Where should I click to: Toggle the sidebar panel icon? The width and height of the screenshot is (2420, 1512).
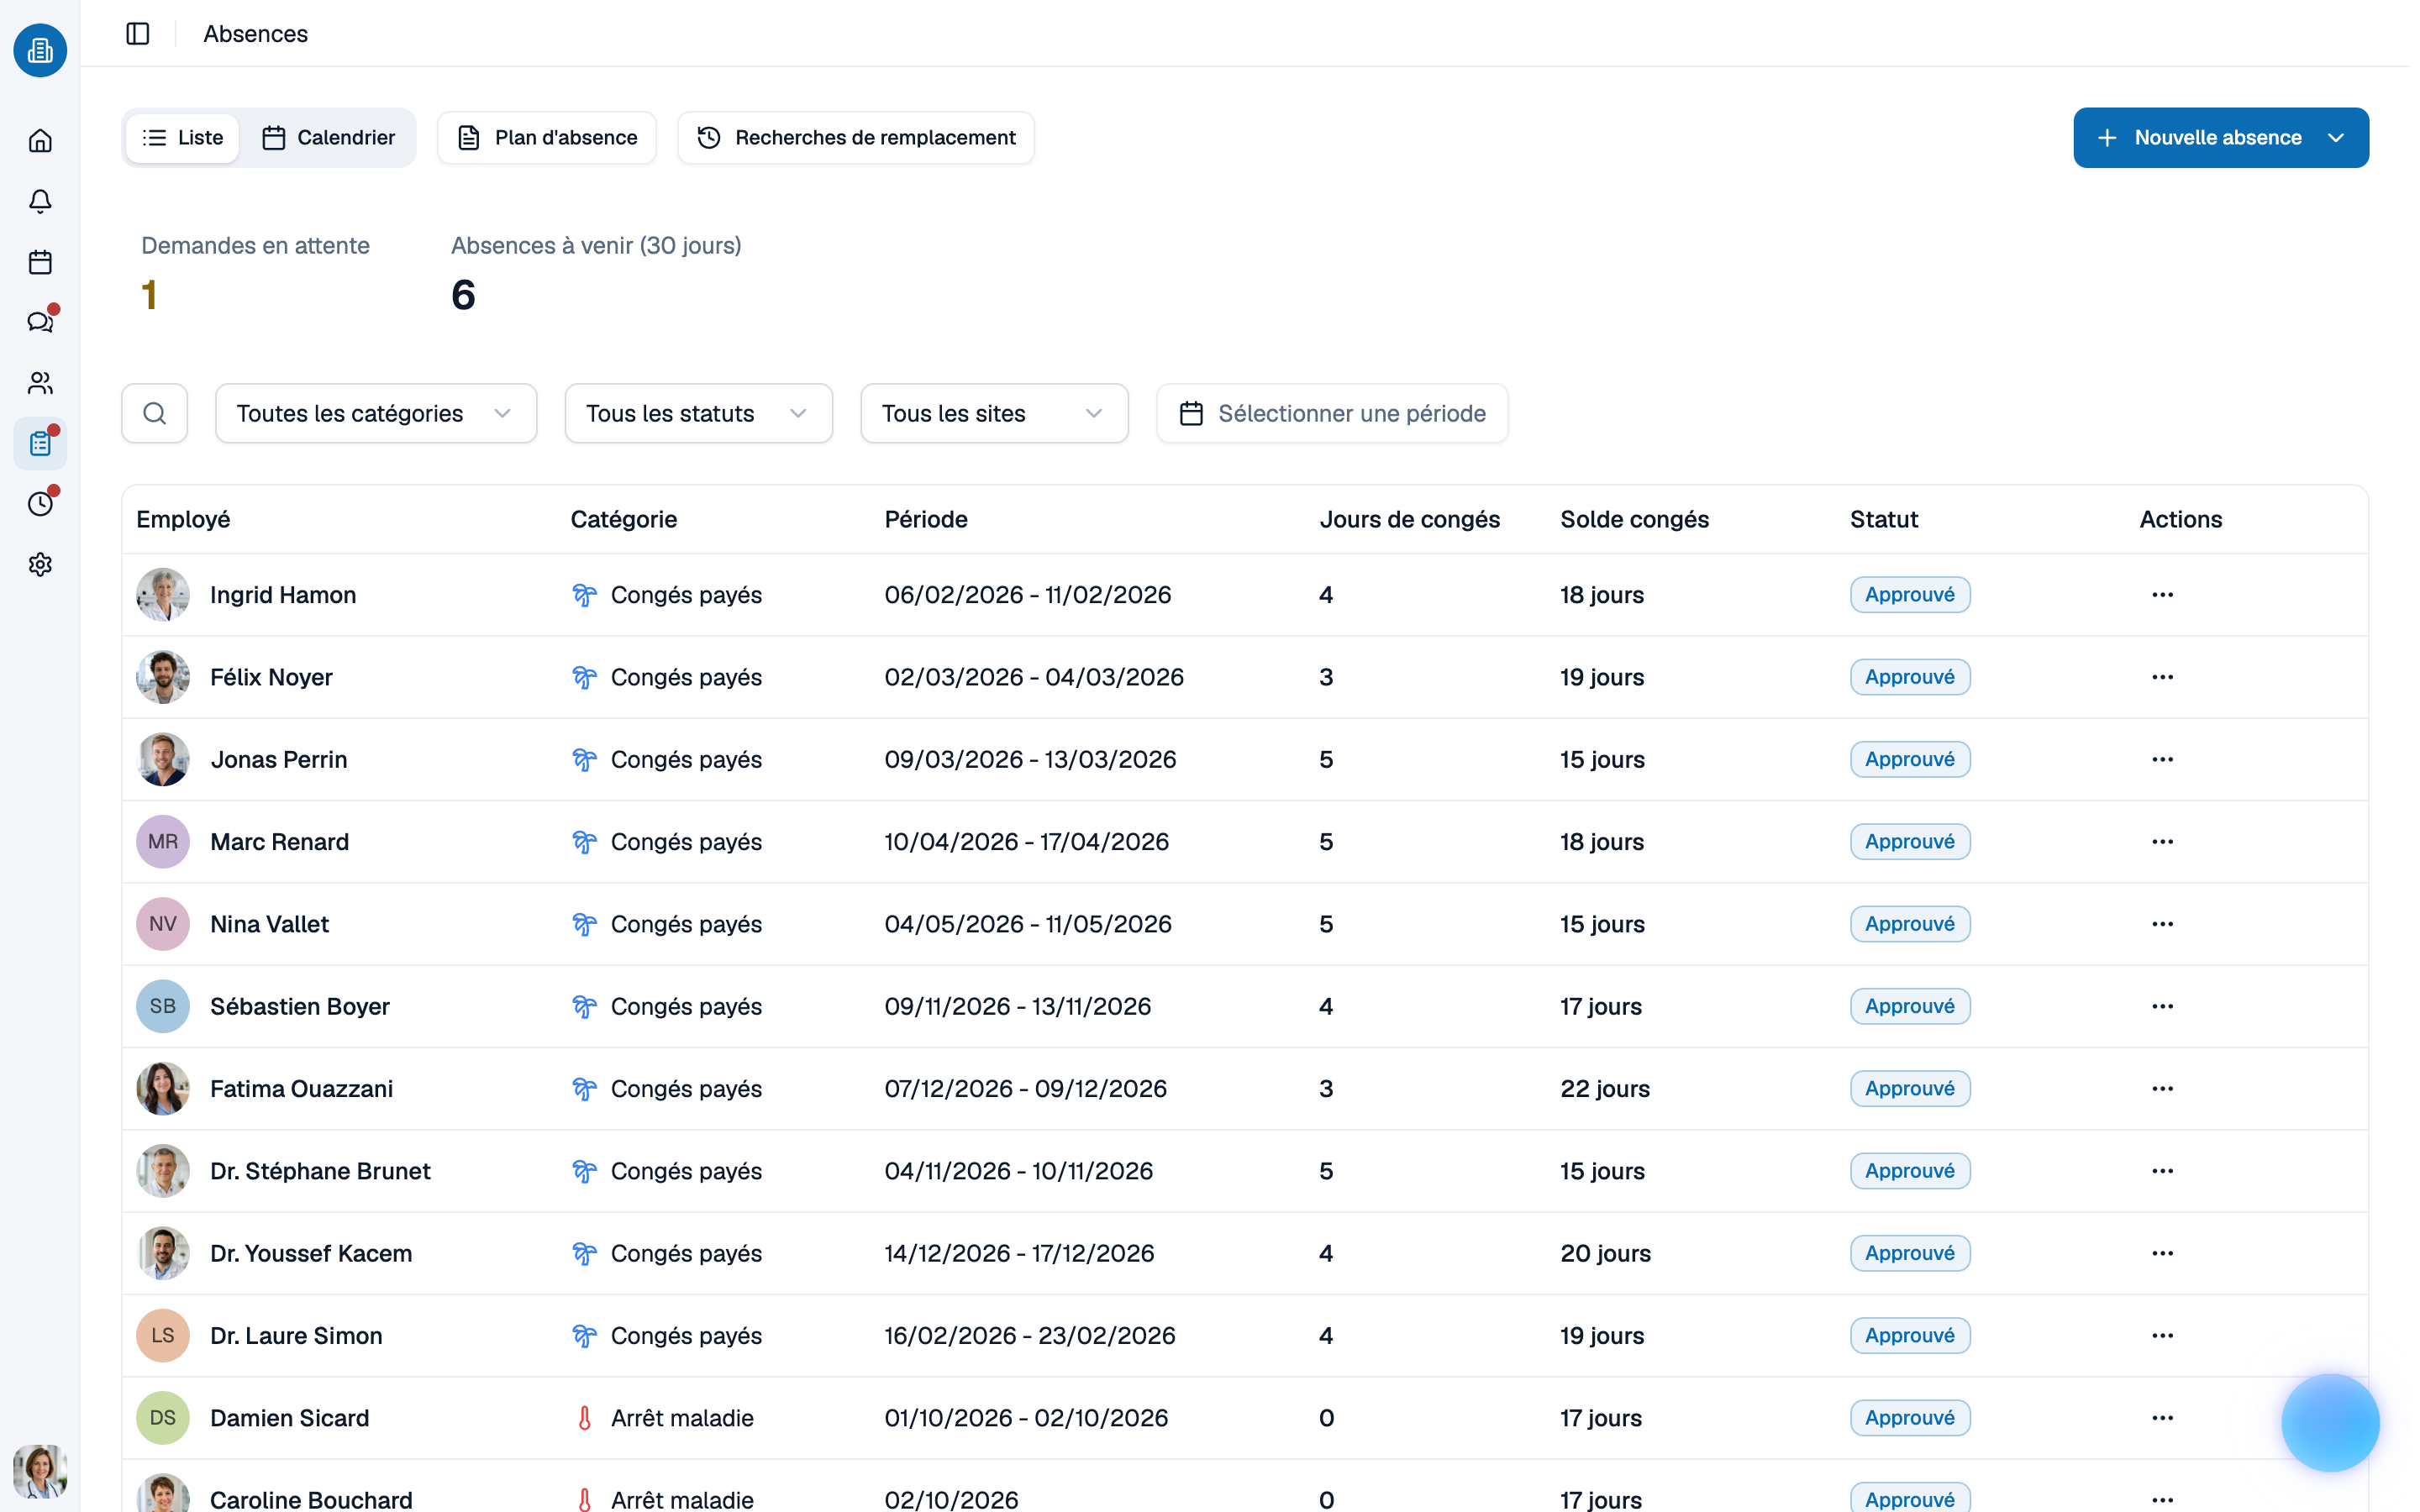[x=138, y=34]
